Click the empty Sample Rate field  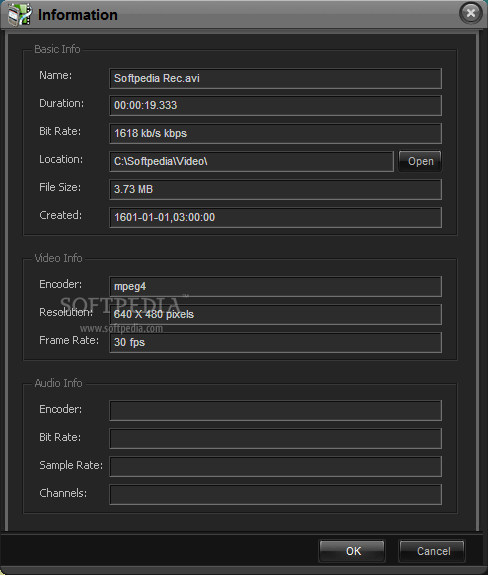tap(275, 466)
